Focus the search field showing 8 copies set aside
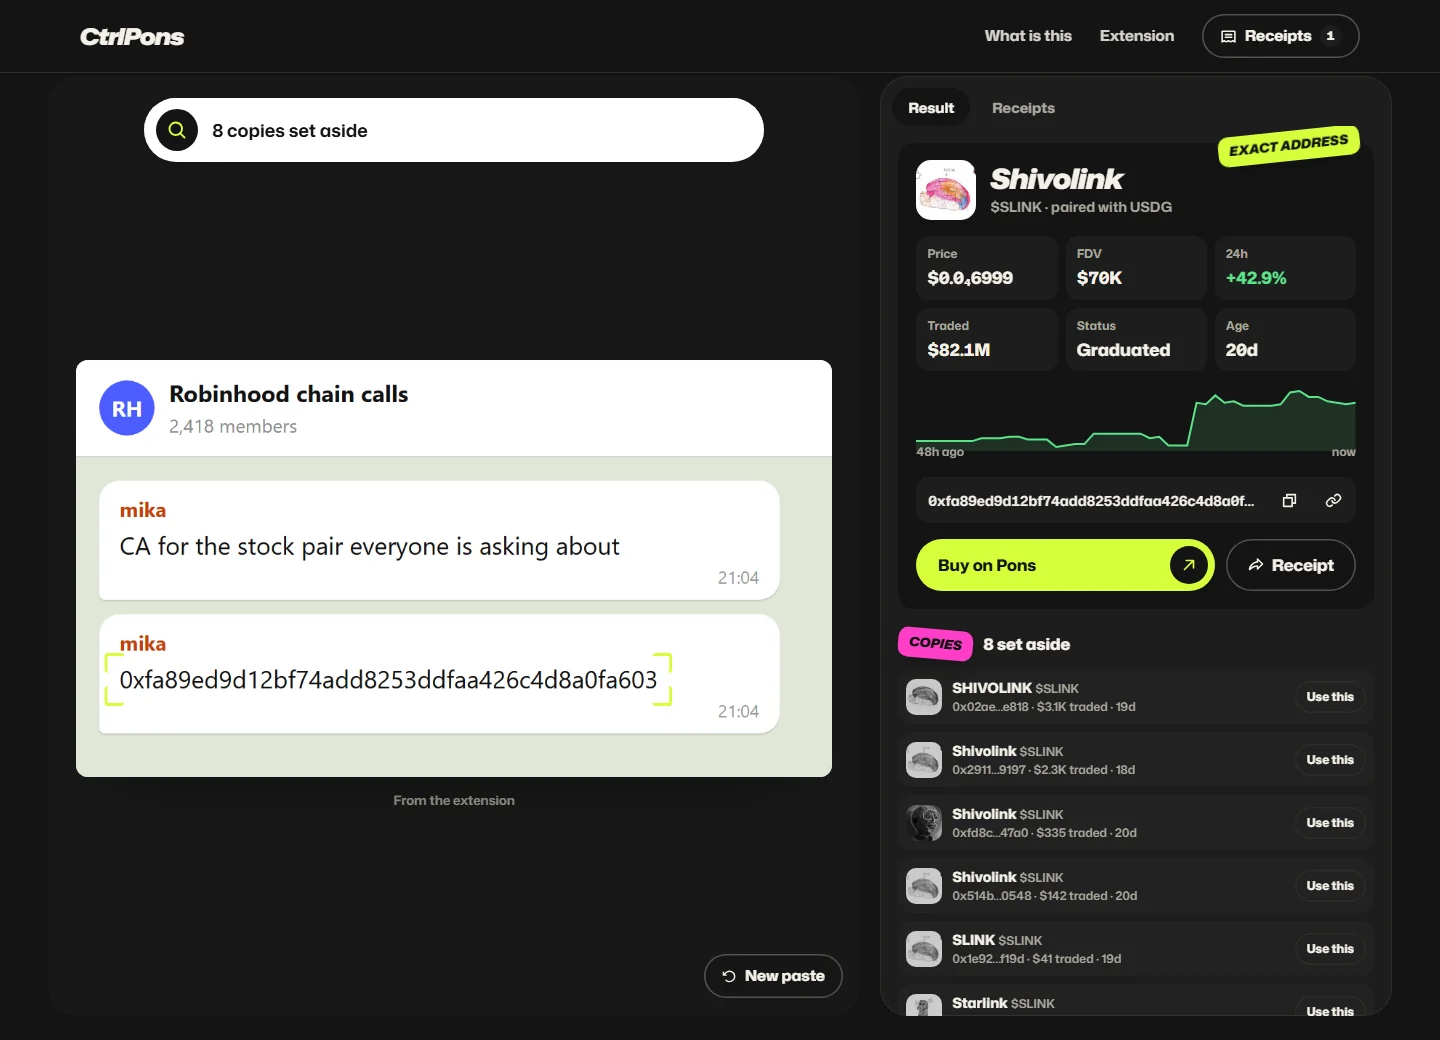 pos(454,130)
